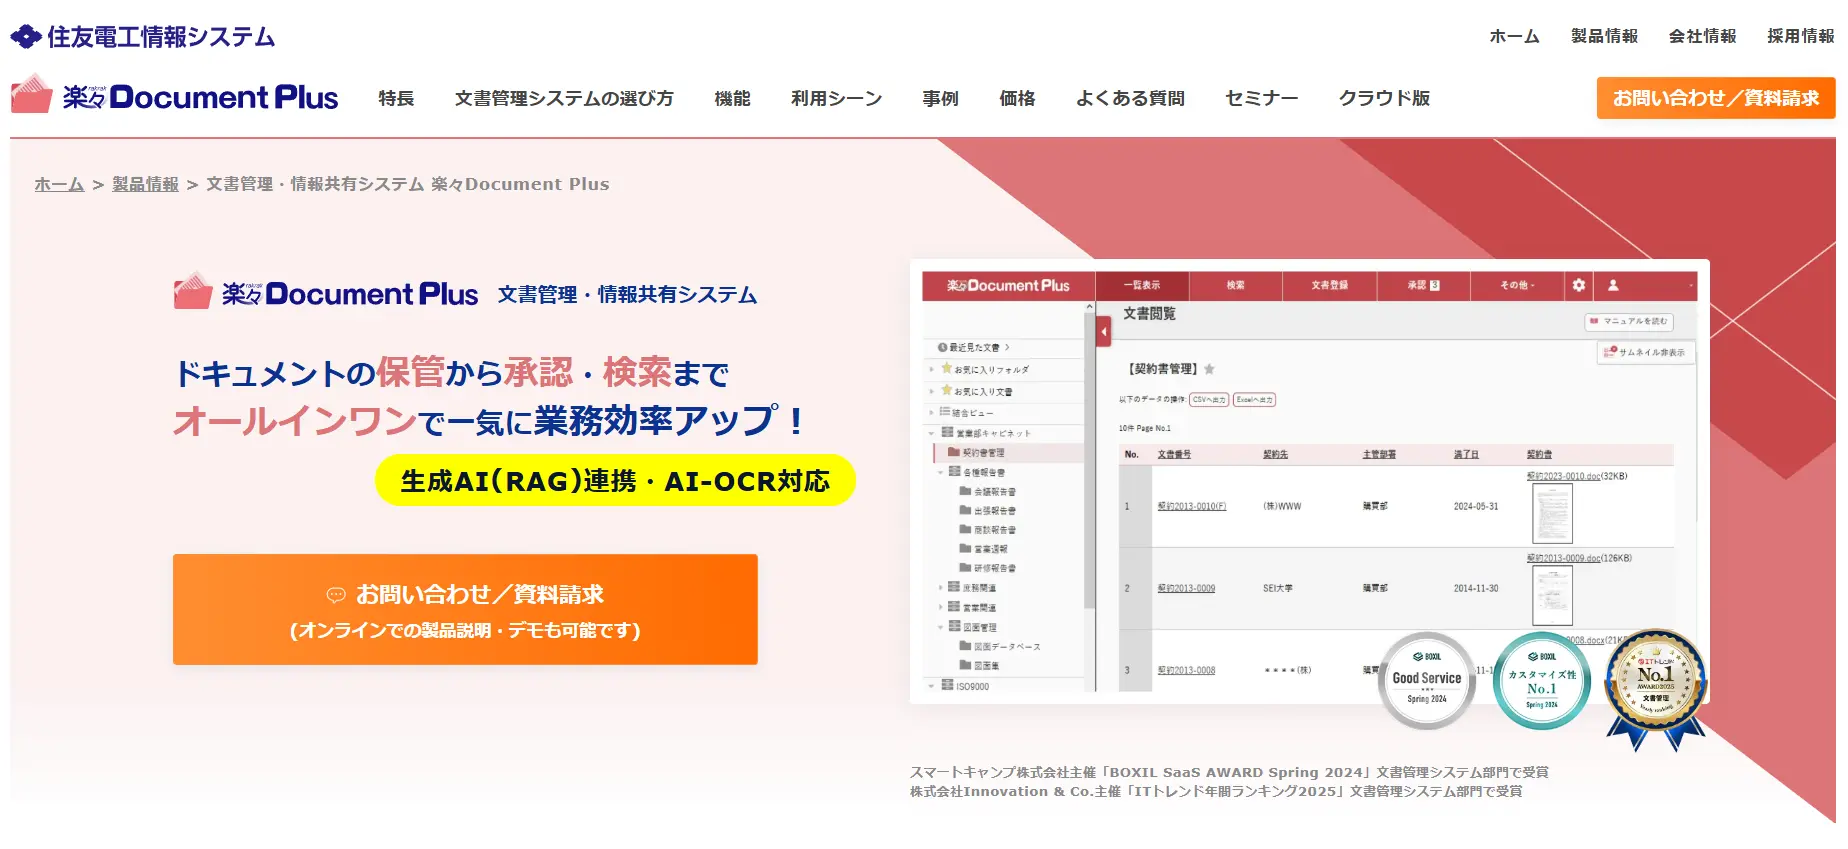Viewport: 1848px width, 849px height.
Task: Select the よくある質問 menu item
Action: (x=1130, y=98)
